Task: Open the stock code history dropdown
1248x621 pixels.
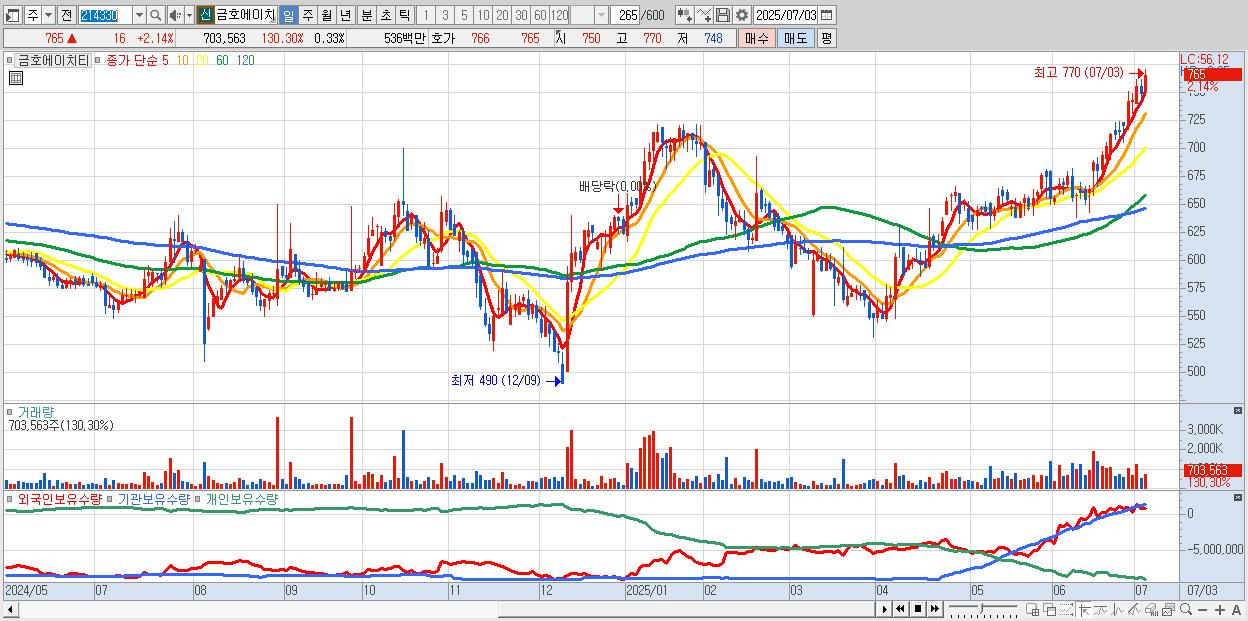Action: click(139, 15)
